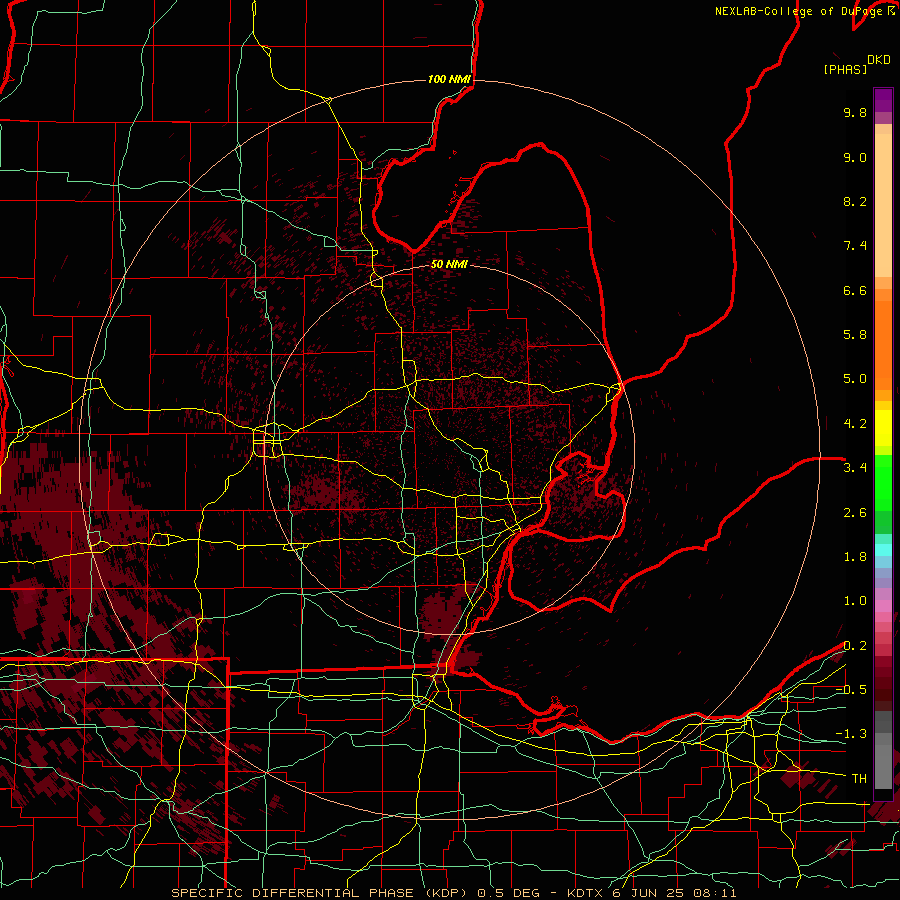Click the 7.4 legend value
Image resolution: width=900 pixels, height=900 pixels.
click(x=855, y=246)
